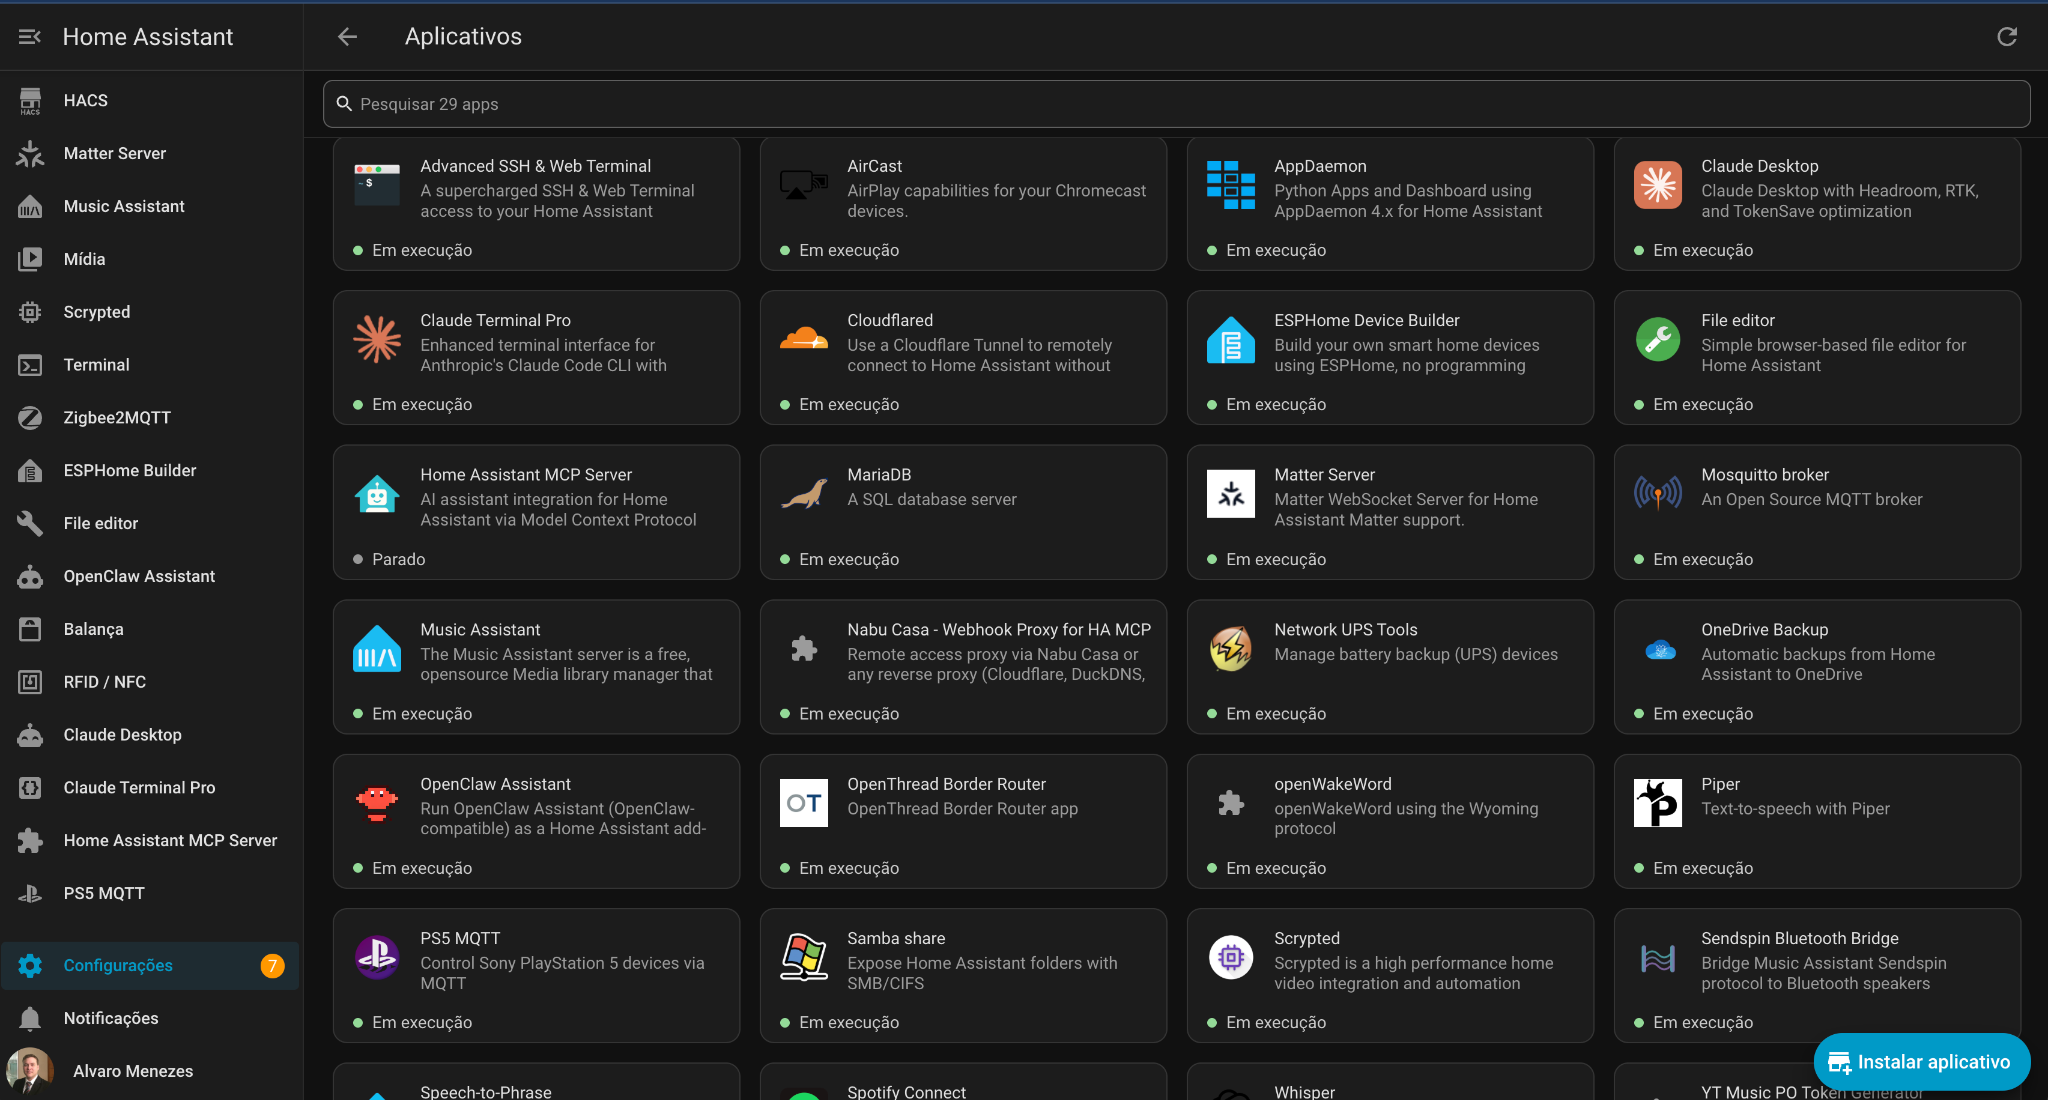2048x1100 pixels.
Task: Click the Instalar aplicativo button
Action: tap(1921, 1062)
